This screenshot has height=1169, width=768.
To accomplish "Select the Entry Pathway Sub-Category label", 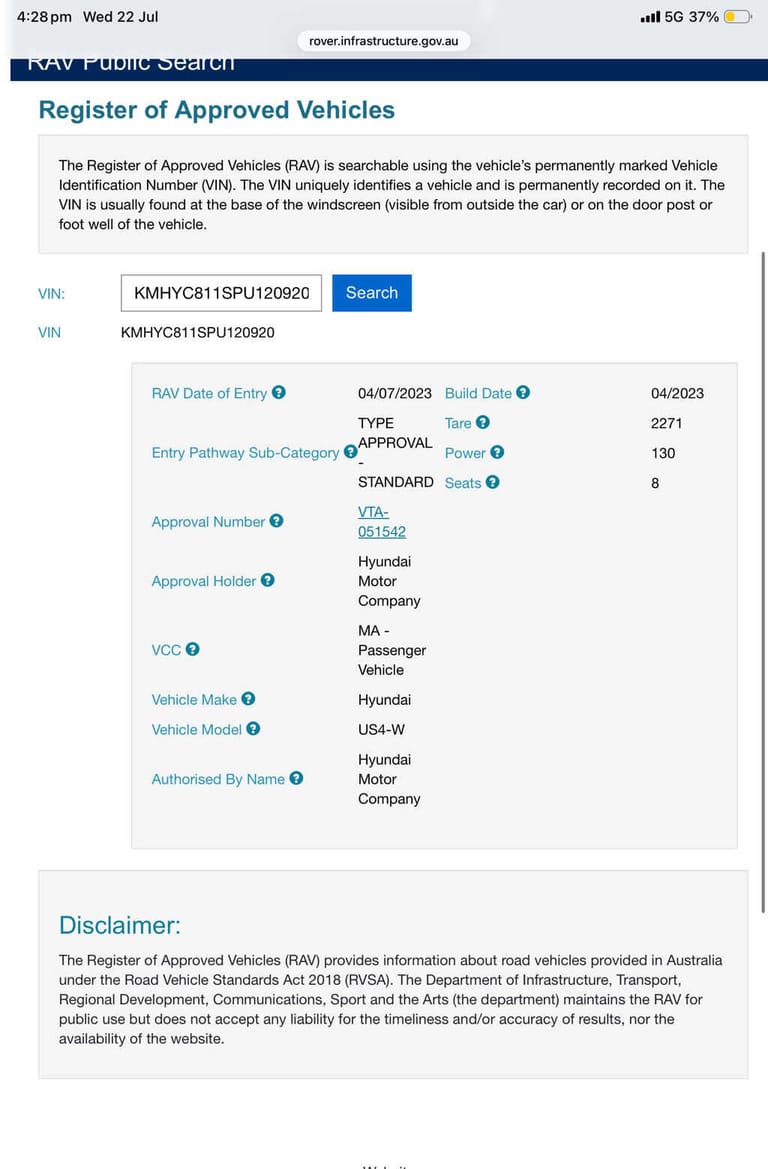I will point(245,453).
